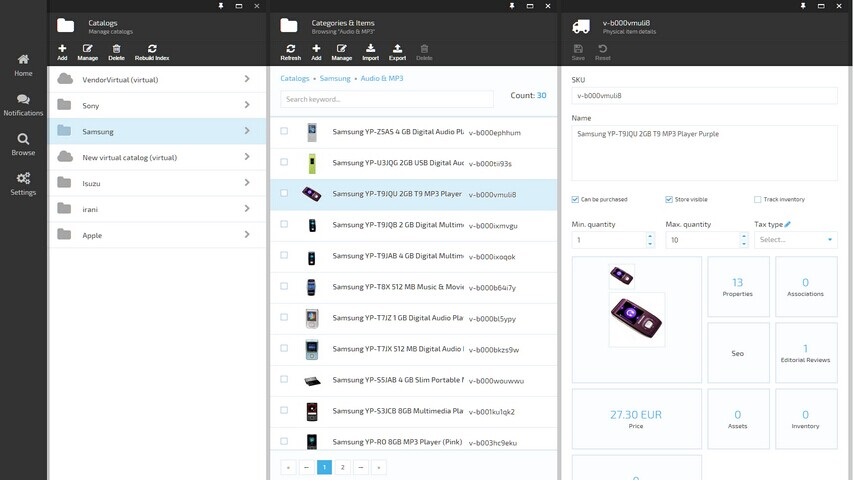Reset the item detail changes

pyautogui.click(x=603, y=52)
